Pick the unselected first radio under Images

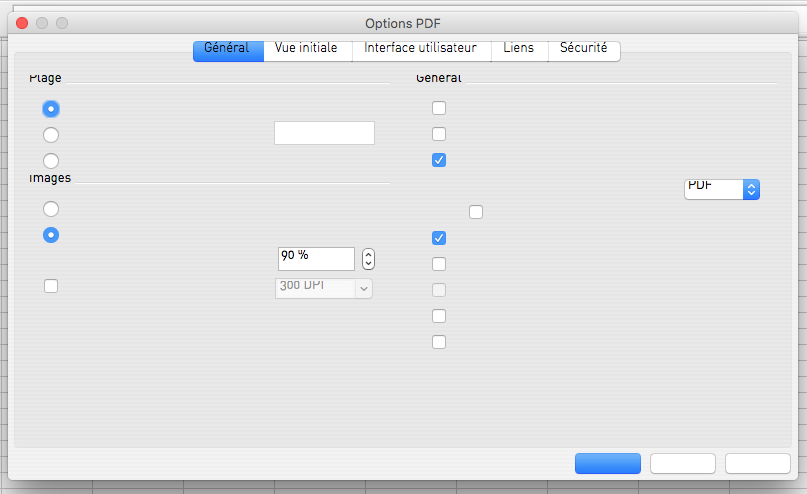pos(51,209)
